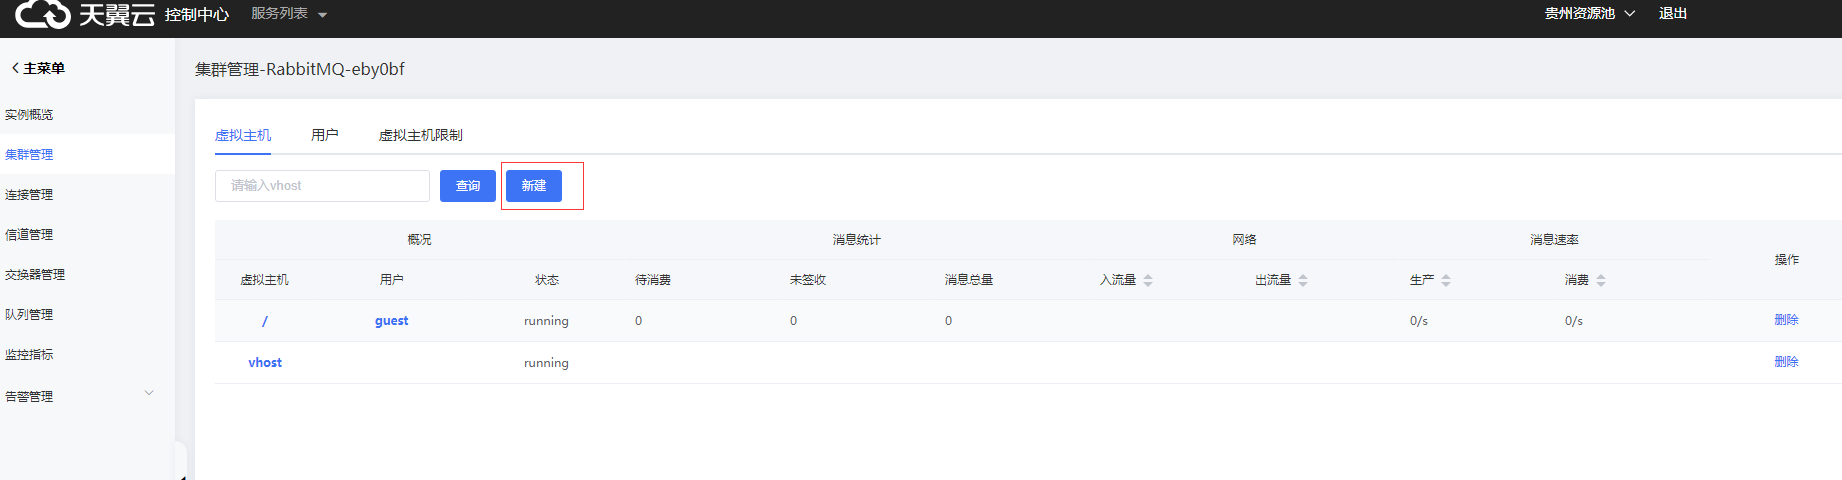Click the 新建 button

pyautogui.click(x=534, y=186)
